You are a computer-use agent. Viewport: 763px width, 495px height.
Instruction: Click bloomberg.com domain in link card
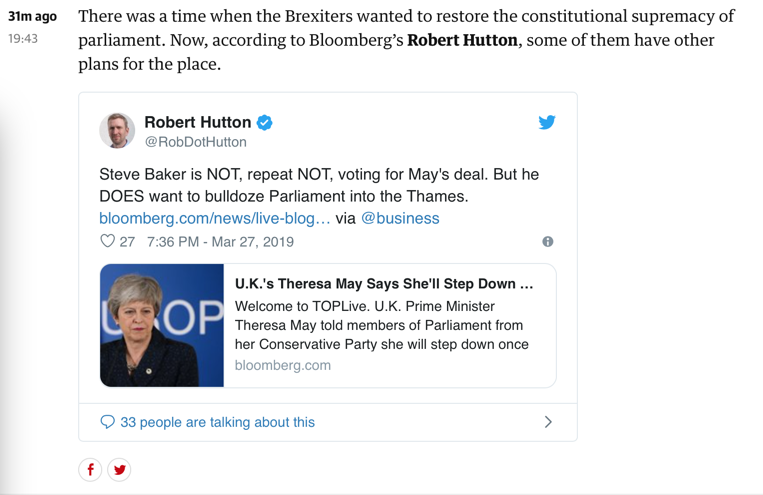coord(282,365)
